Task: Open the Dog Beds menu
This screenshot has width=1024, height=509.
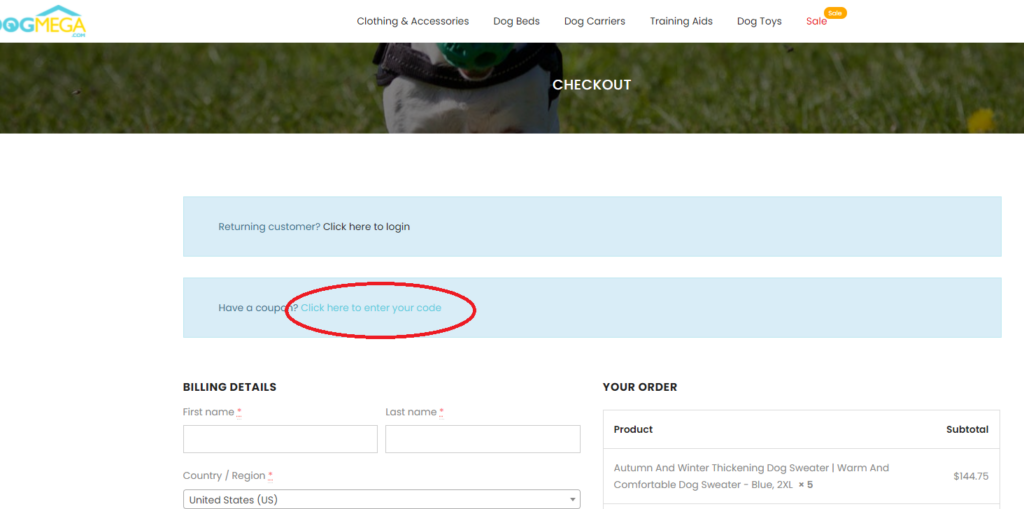Action: (x=517, y=22)
